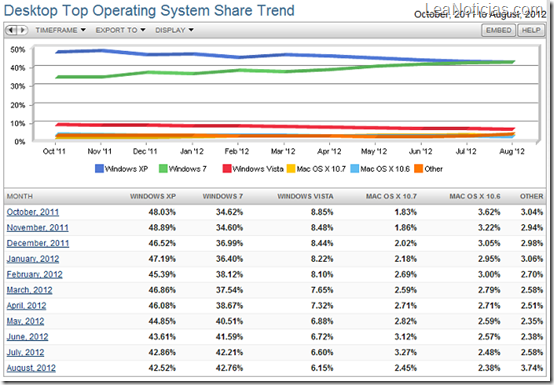Open the June, 2012 link

tap(27, 337)
